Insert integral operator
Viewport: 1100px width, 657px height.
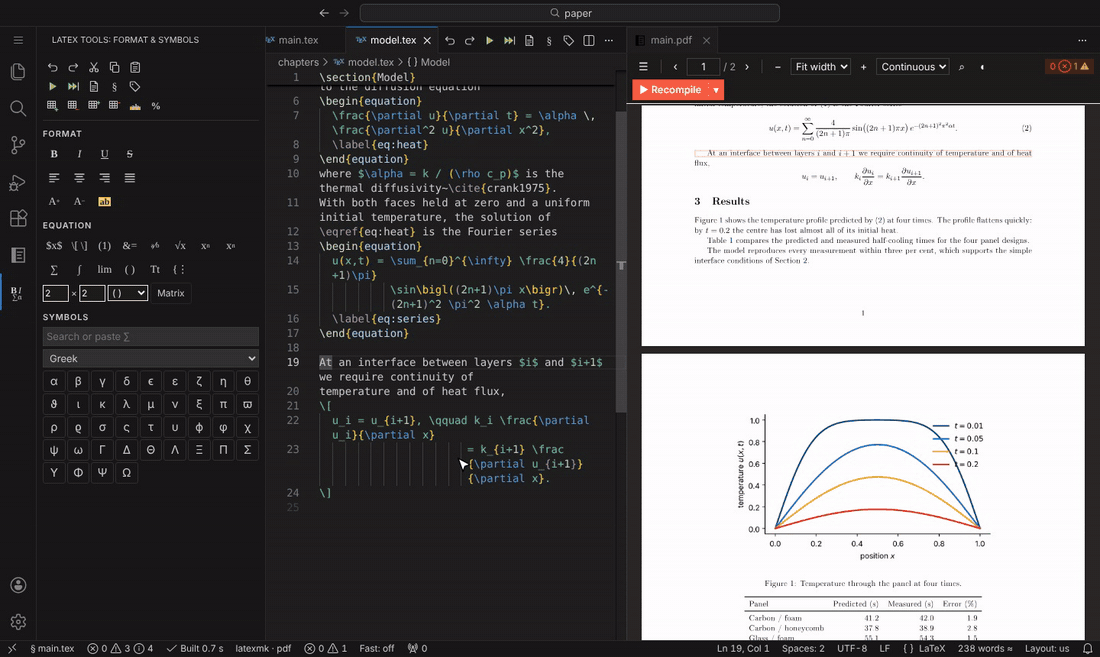pos(79,269)
